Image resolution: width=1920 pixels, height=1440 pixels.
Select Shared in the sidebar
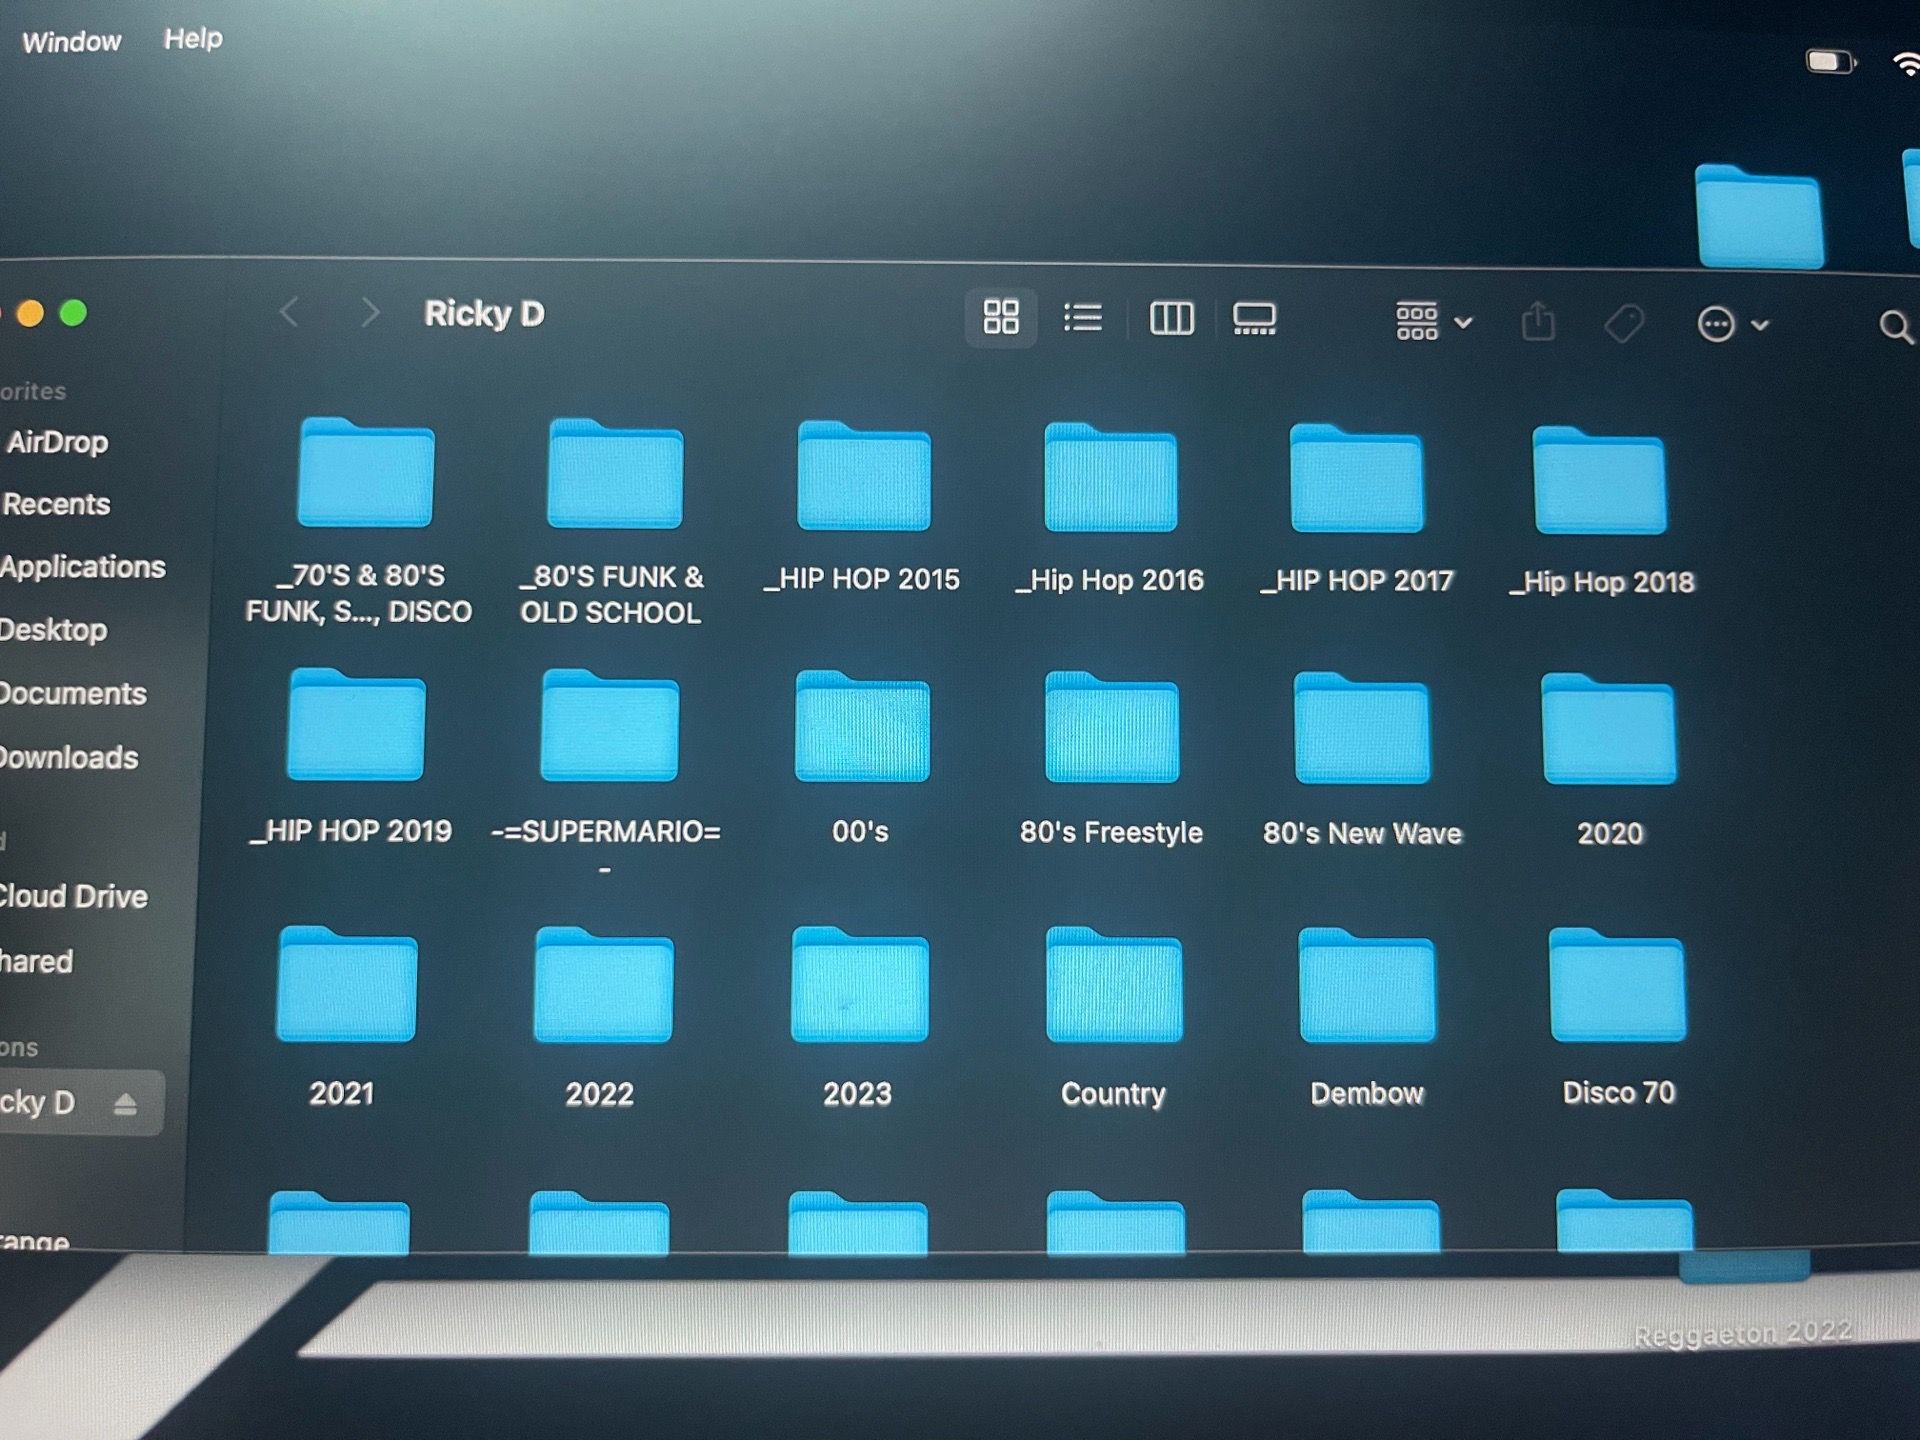[x=36, y=962]
